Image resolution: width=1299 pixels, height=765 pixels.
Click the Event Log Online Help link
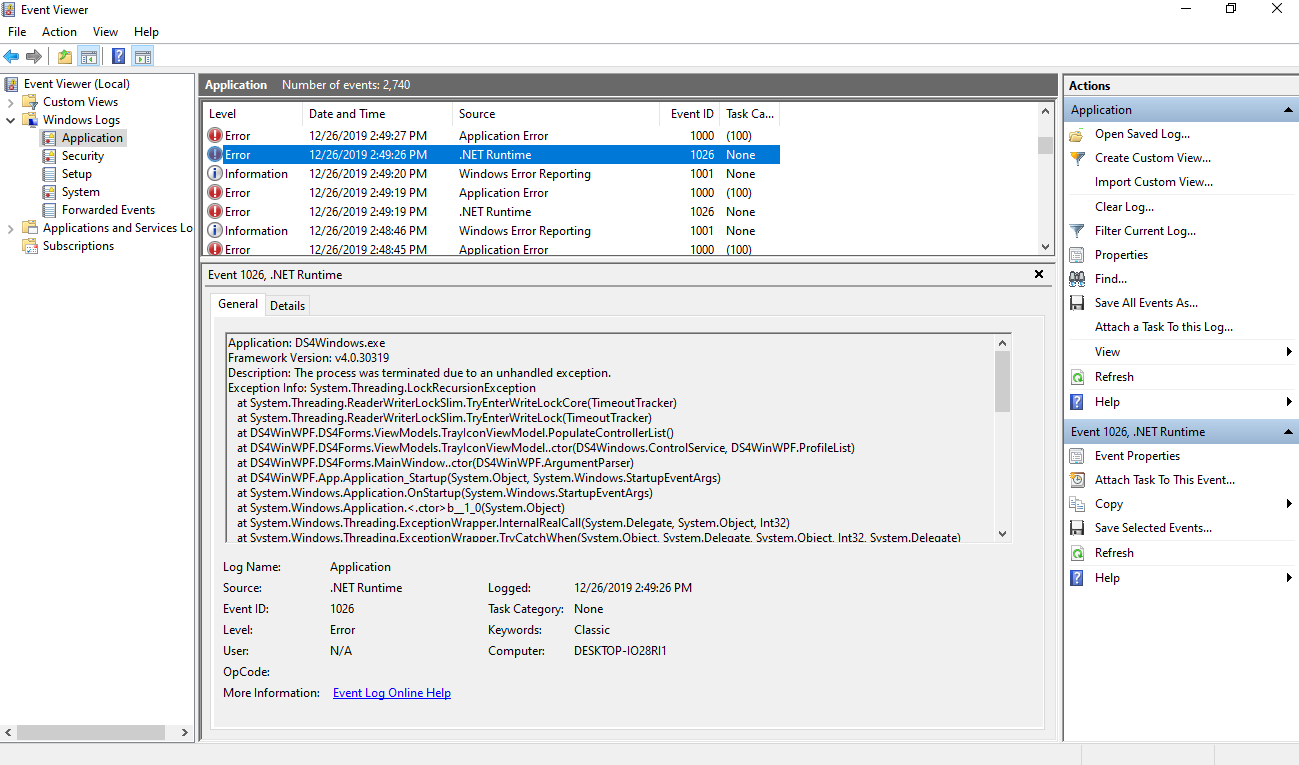click(x=391, y=692)
